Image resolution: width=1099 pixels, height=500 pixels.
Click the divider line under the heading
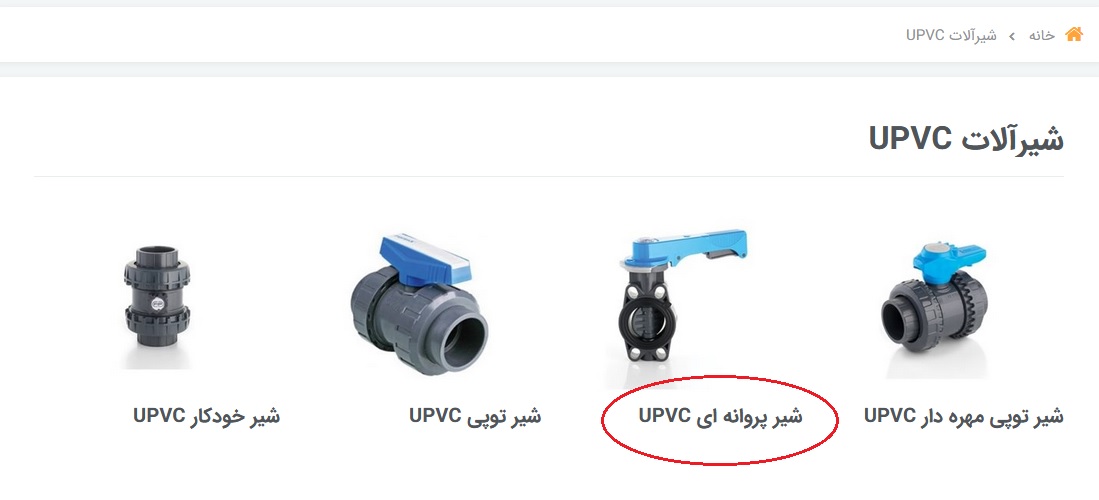[x=549, y=177]
